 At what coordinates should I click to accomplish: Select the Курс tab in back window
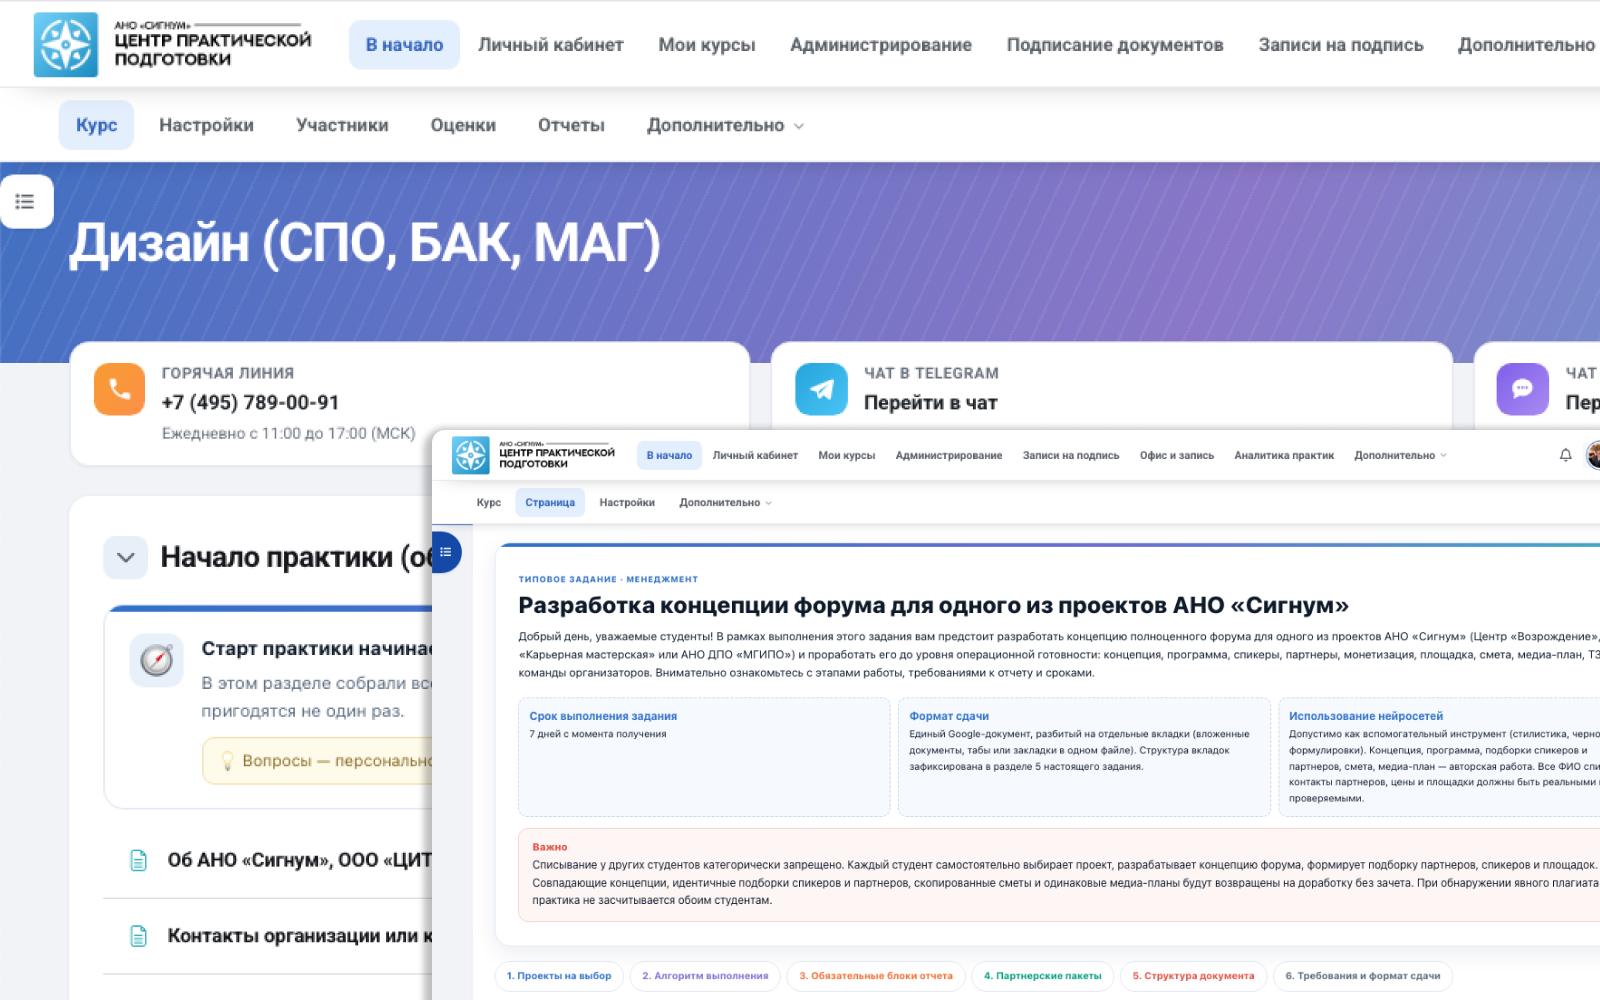96,125
